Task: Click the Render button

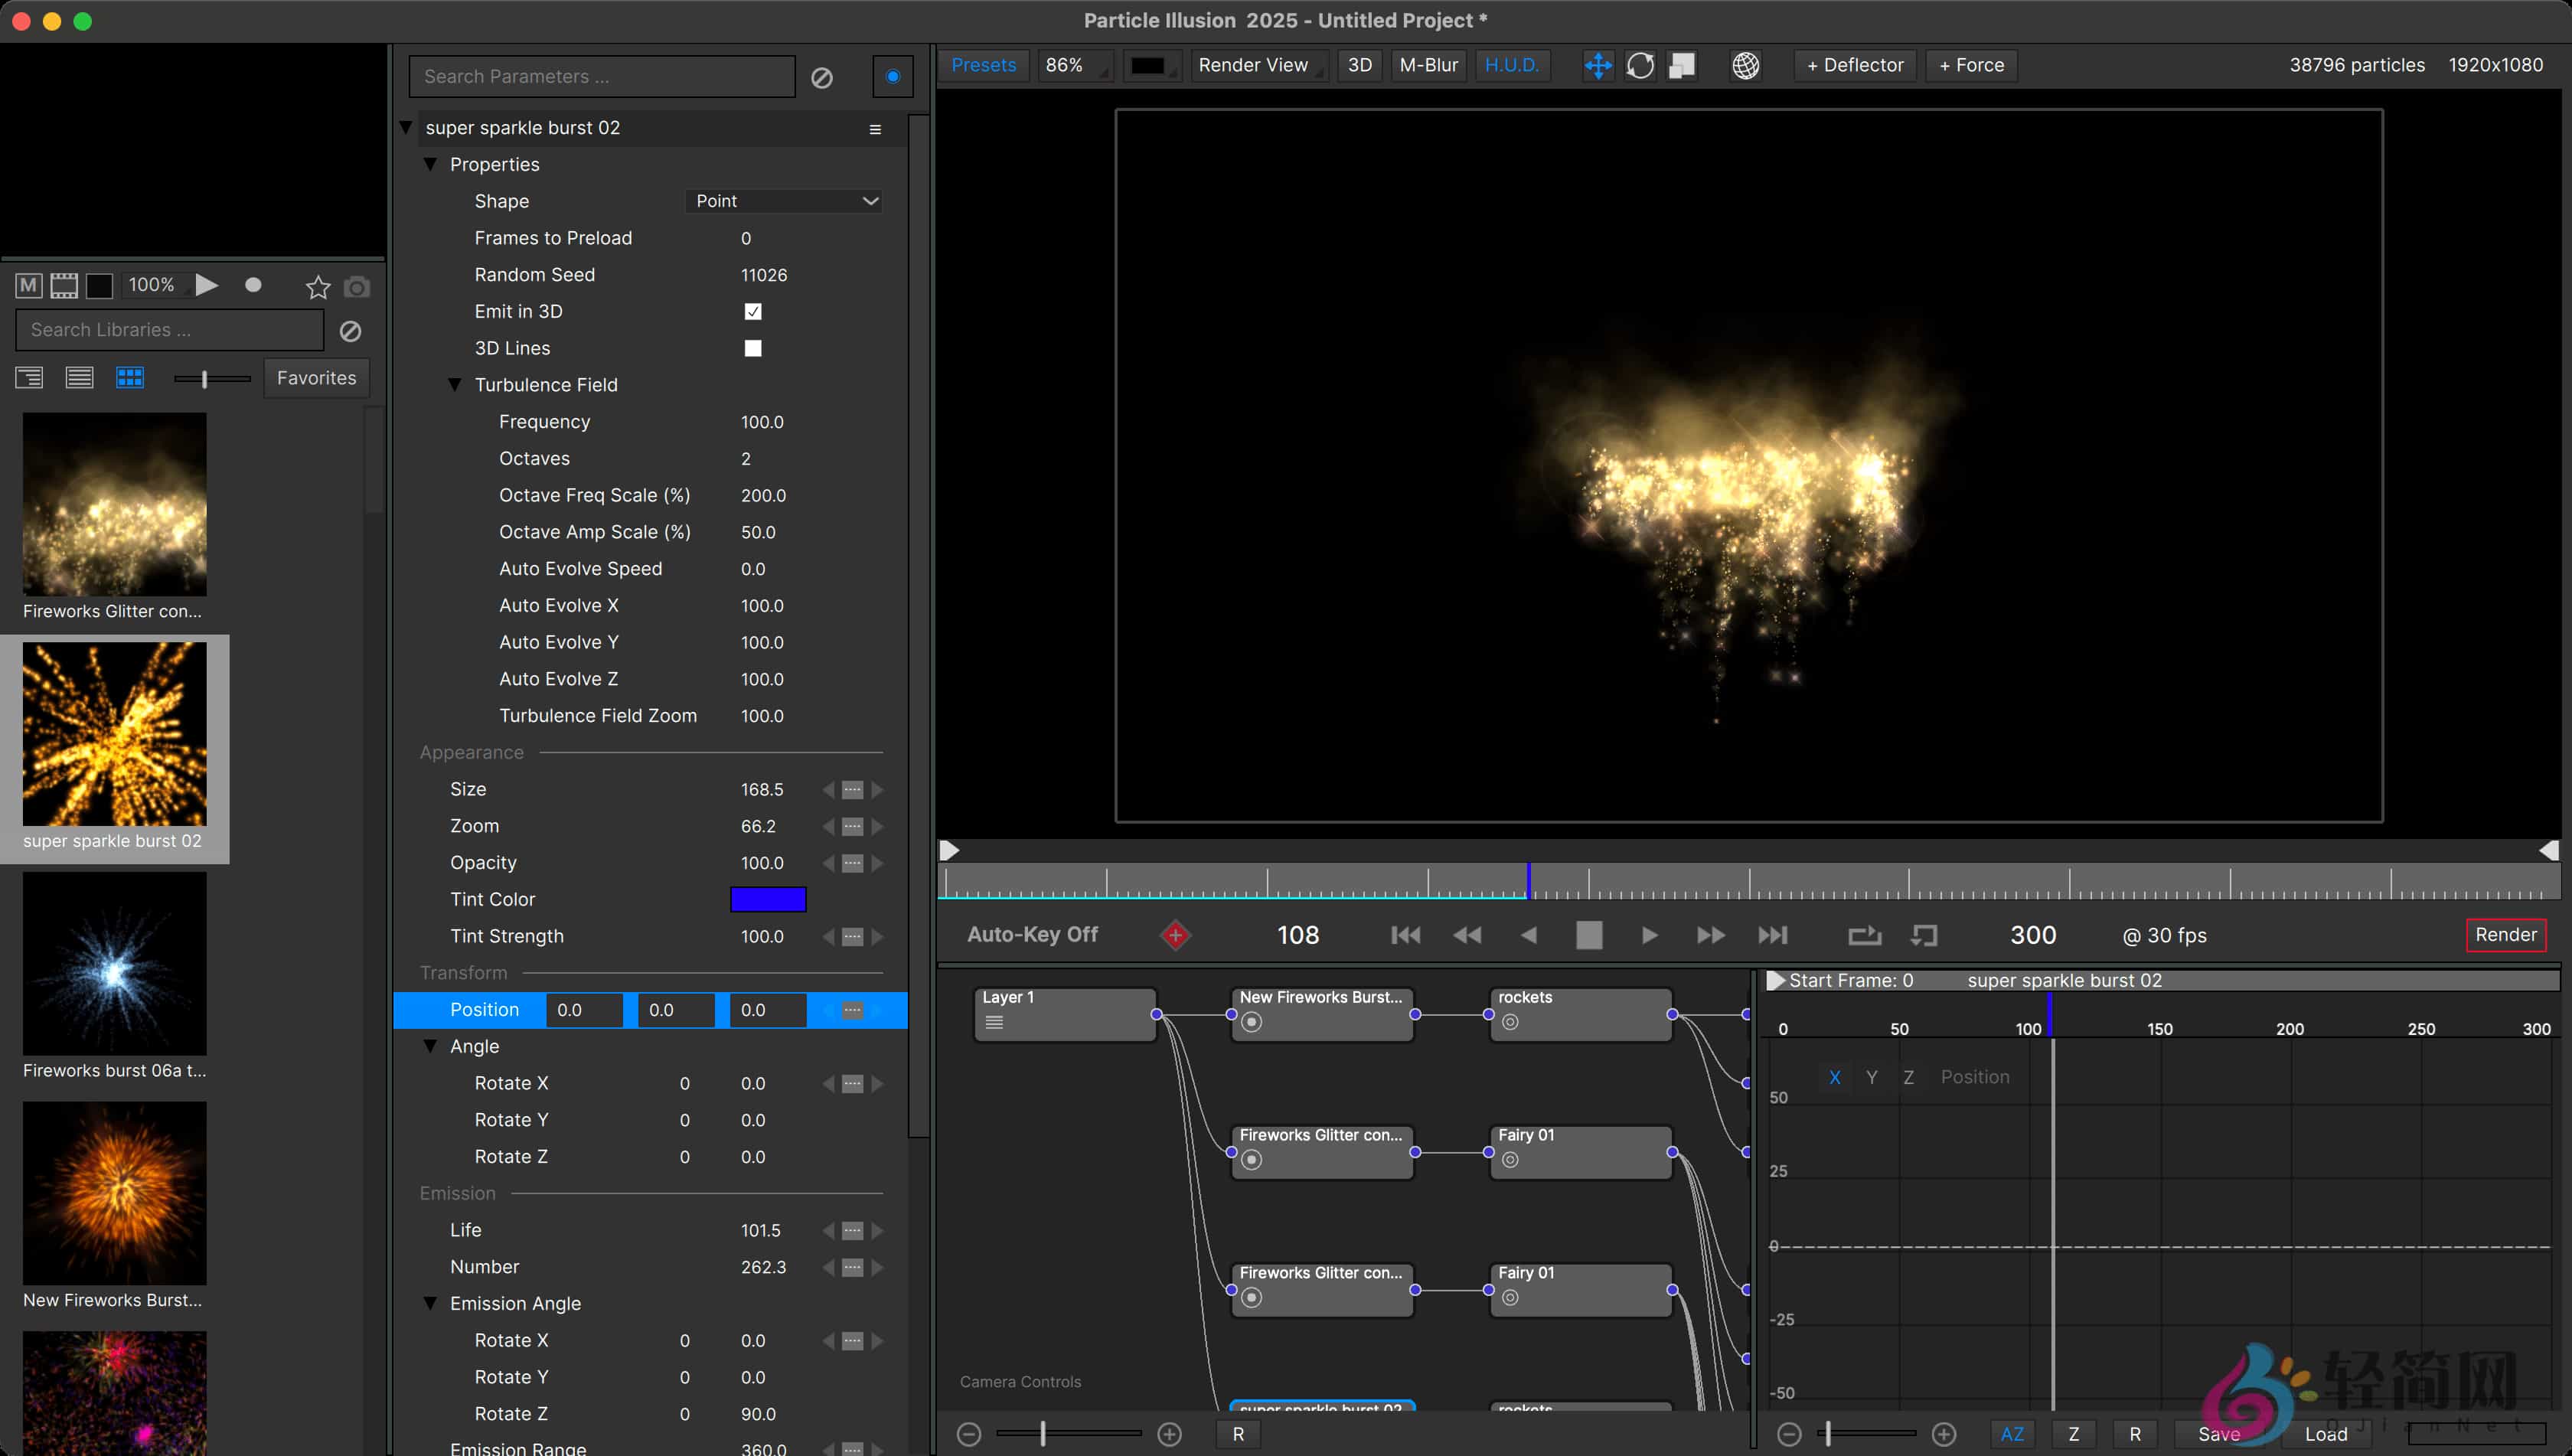Action: click(x=2507, y=934)
